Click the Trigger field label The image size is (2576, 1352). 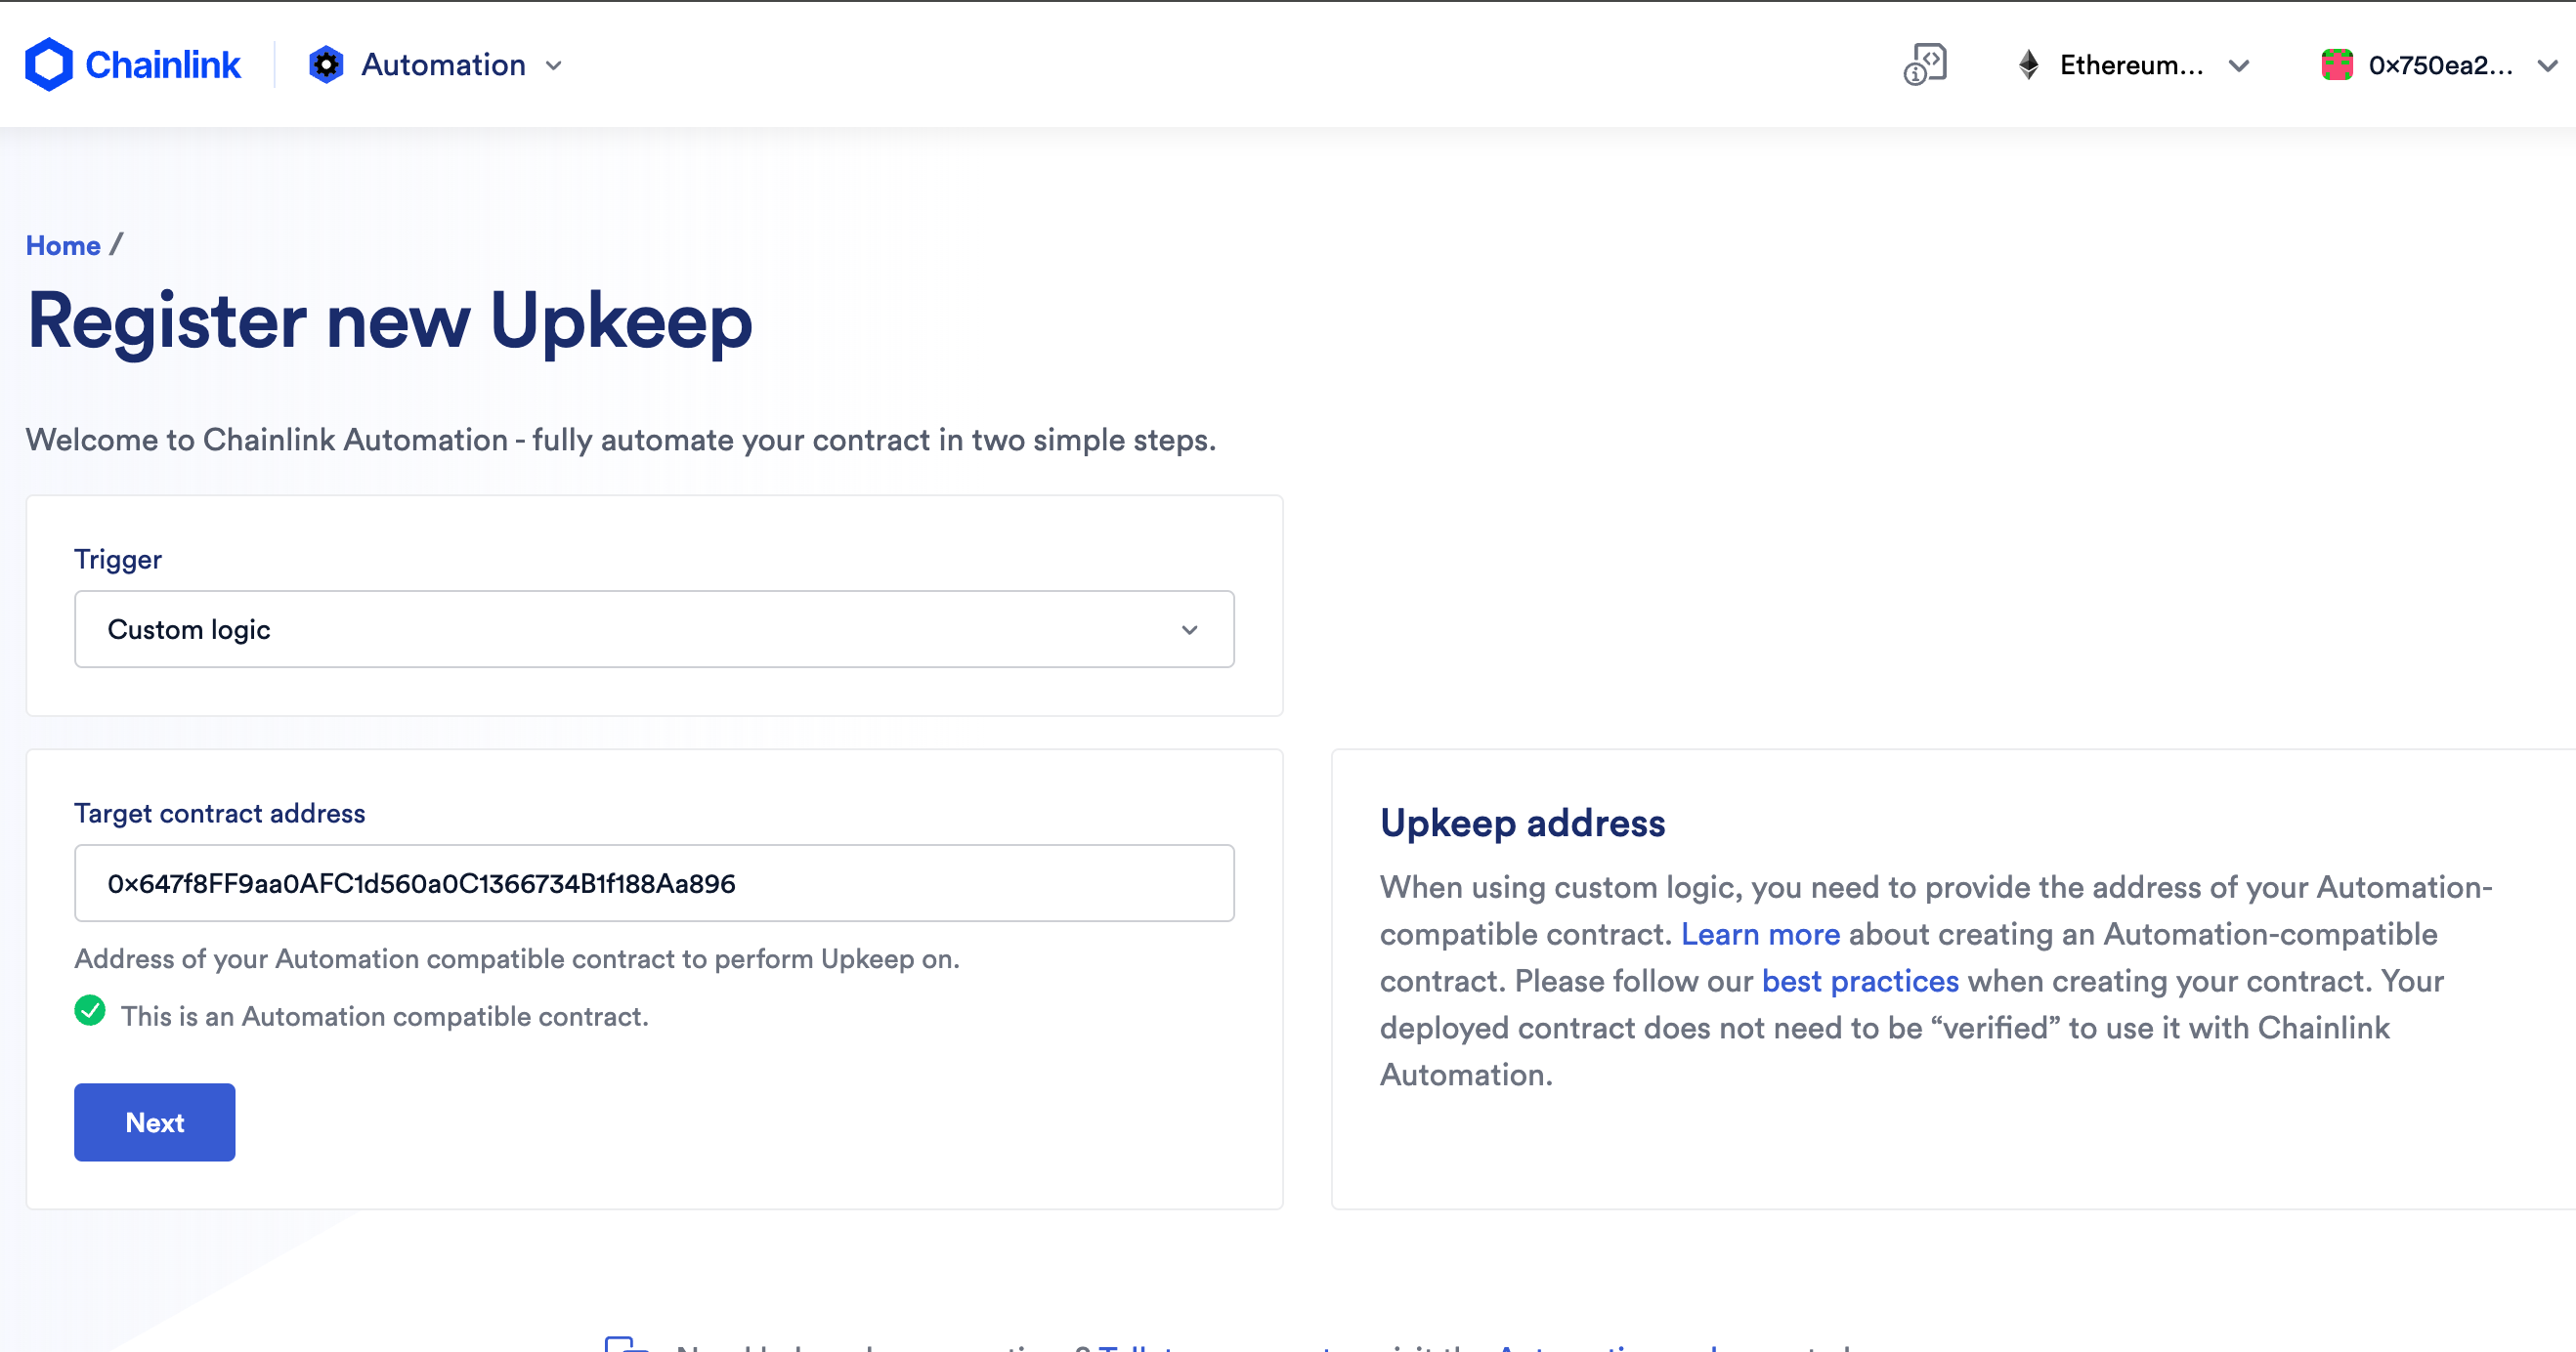tap(118, 559)
